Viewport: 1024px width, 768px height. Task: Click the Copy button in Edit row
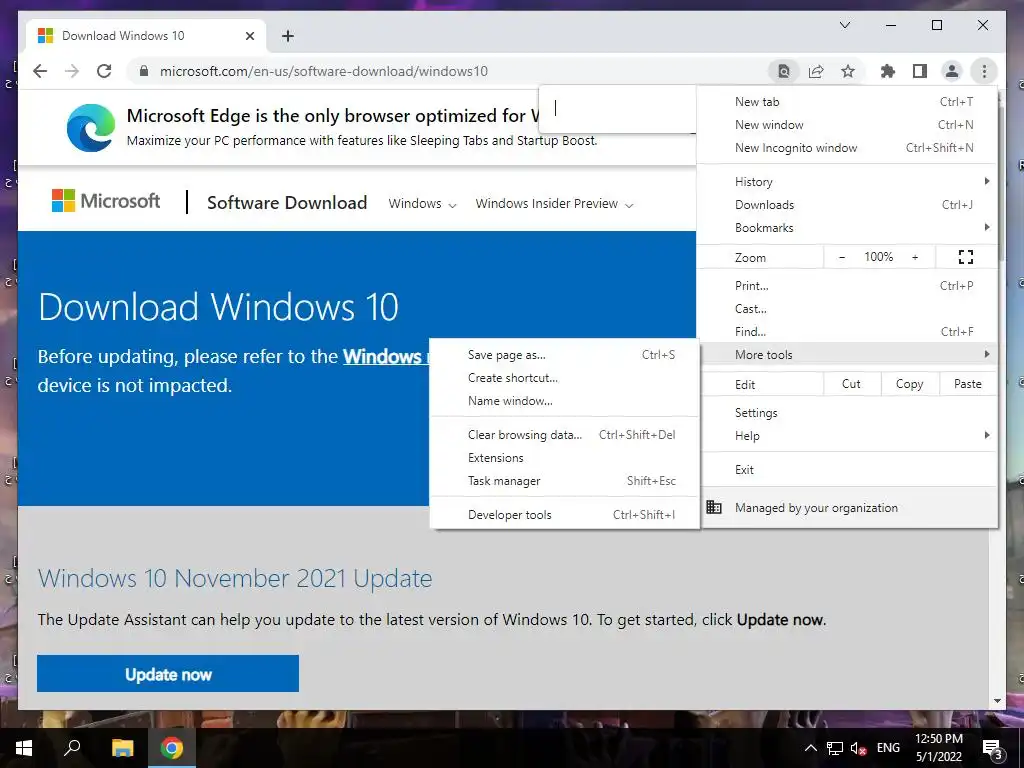pyautogui.click(x=910, y=384)
